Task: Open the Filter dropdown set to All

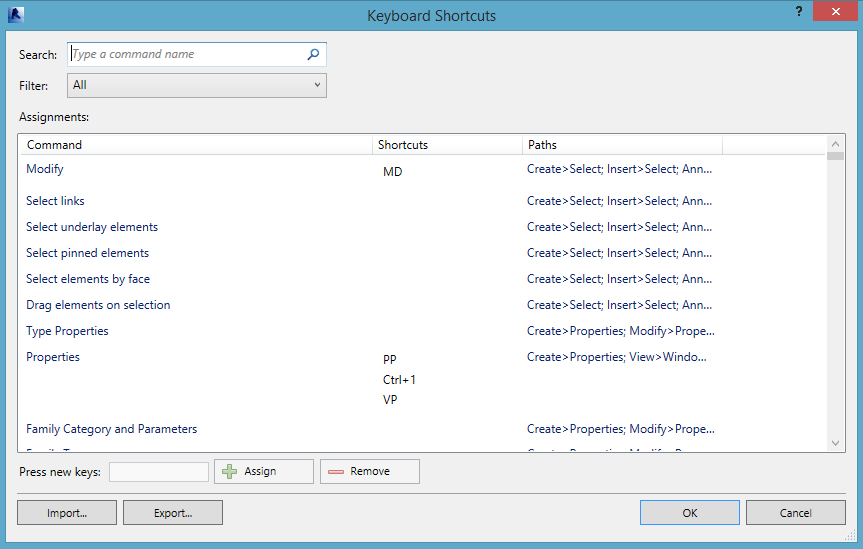Action: click(x=196, y=85)
